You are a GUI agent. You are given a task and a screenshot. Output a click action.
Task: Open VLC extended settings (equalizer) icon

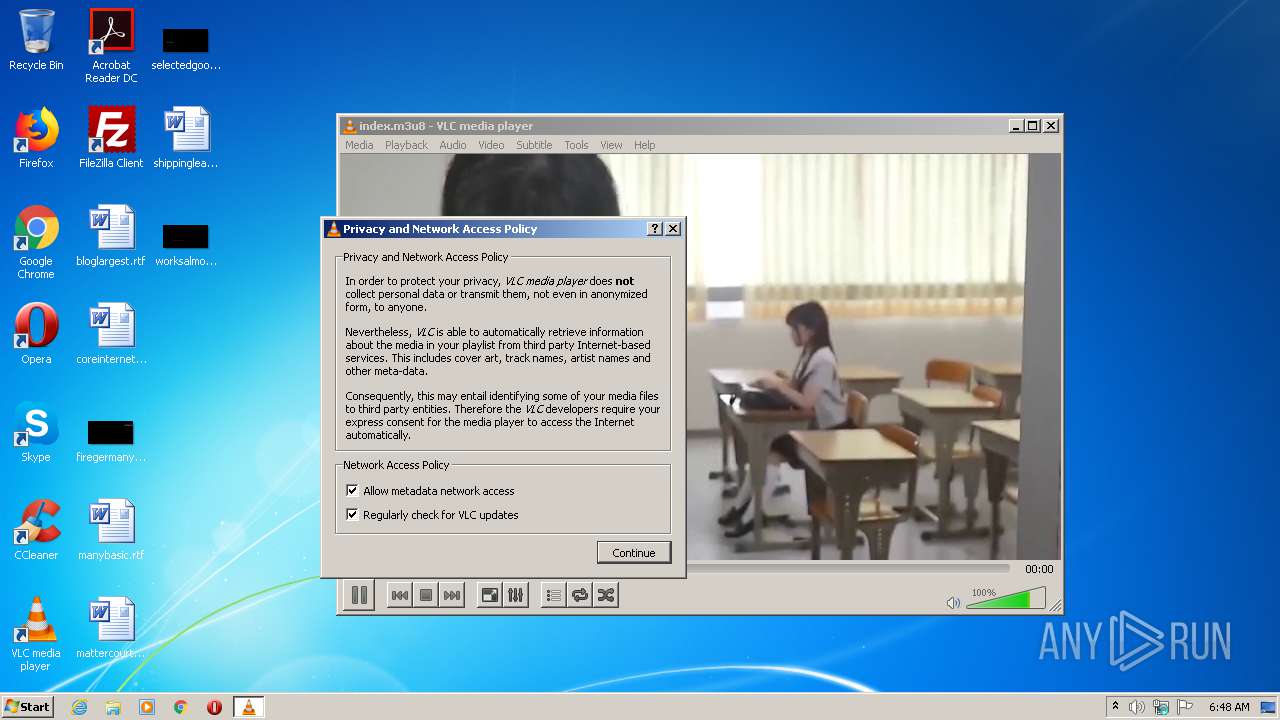[x=515, y=595]
